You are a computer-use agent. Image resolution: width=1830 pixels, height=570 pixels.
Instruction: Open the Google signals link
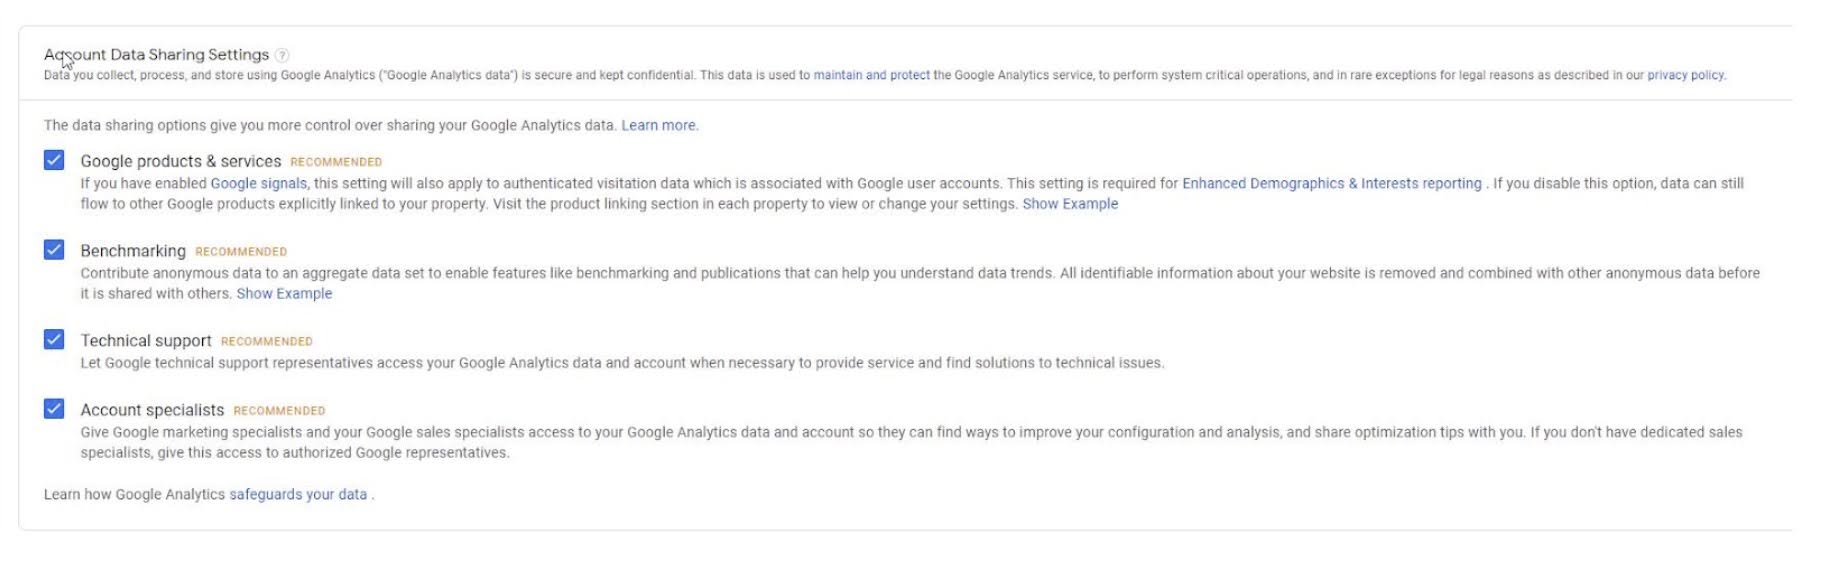pos(258,183)
